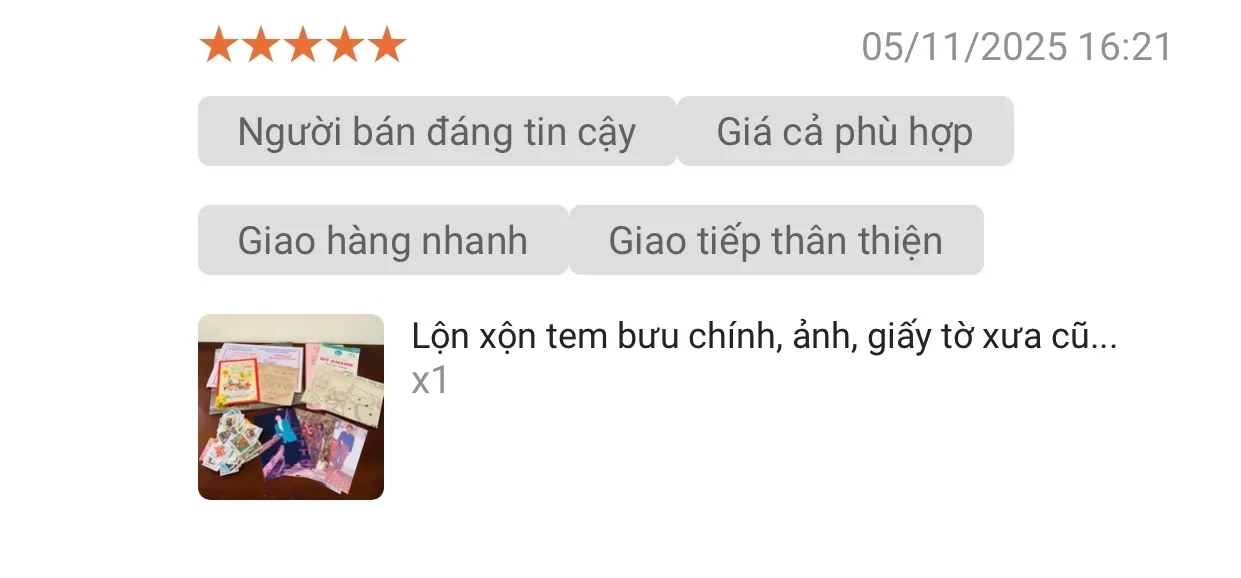Open the stamps and papers product thumbnail
Screen dimensions: 1241x578
(x=291, y=407)
